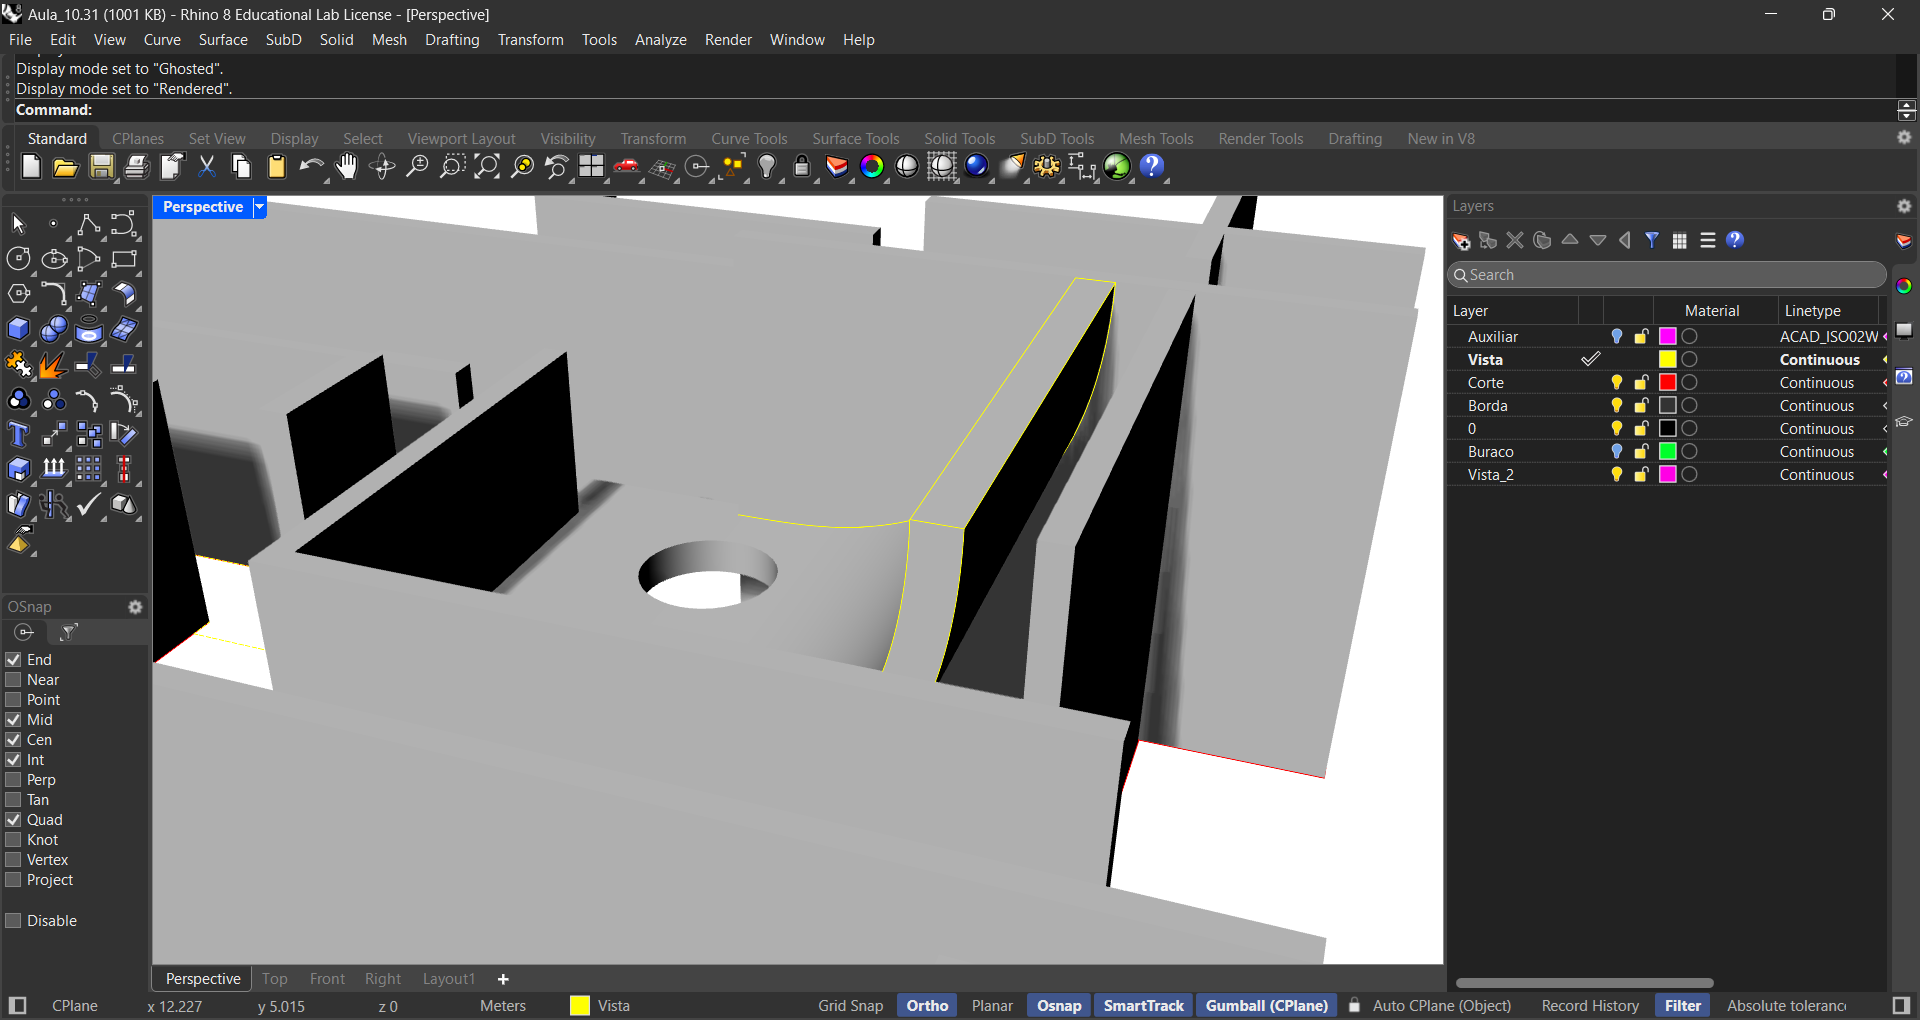Toggle the Grid Snap status bar button
This screenshot has width=1920, height=1020.
click(850, 1006)
